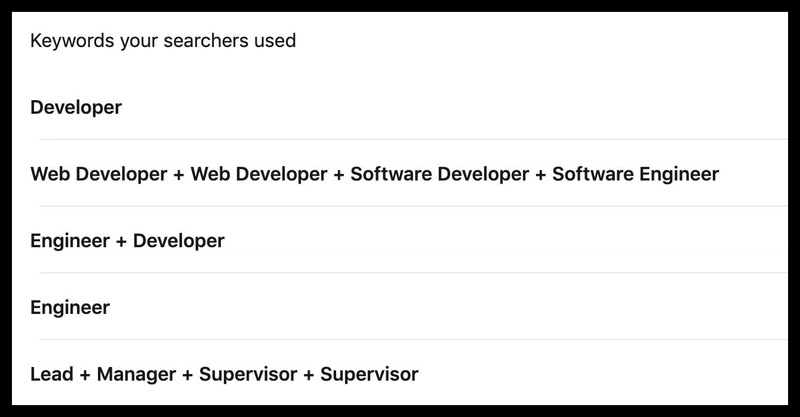Click the plus sign between Engineer and Developer
Screen dimensions: 800x417
[x=121, y=242]
